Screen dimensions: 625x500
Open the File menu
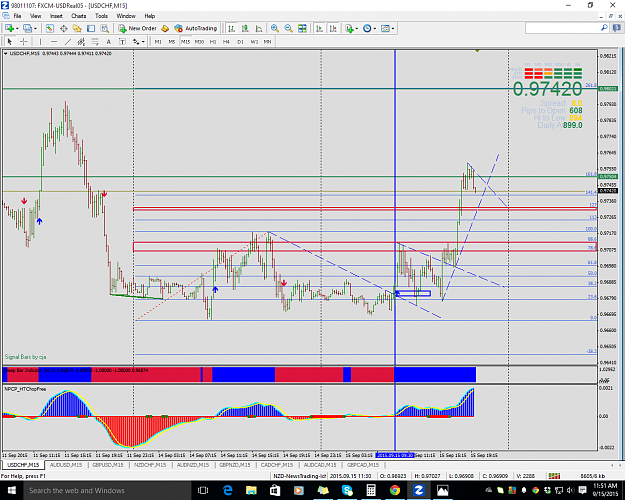tap(18, 16)
